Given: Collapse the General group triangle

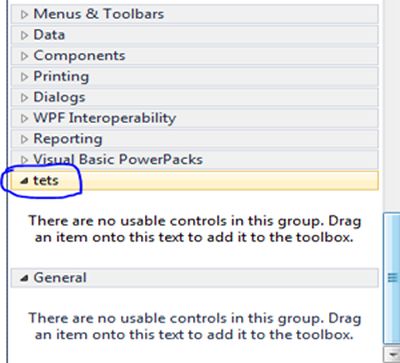Looking at the screenshot, I should pos(23,278).
